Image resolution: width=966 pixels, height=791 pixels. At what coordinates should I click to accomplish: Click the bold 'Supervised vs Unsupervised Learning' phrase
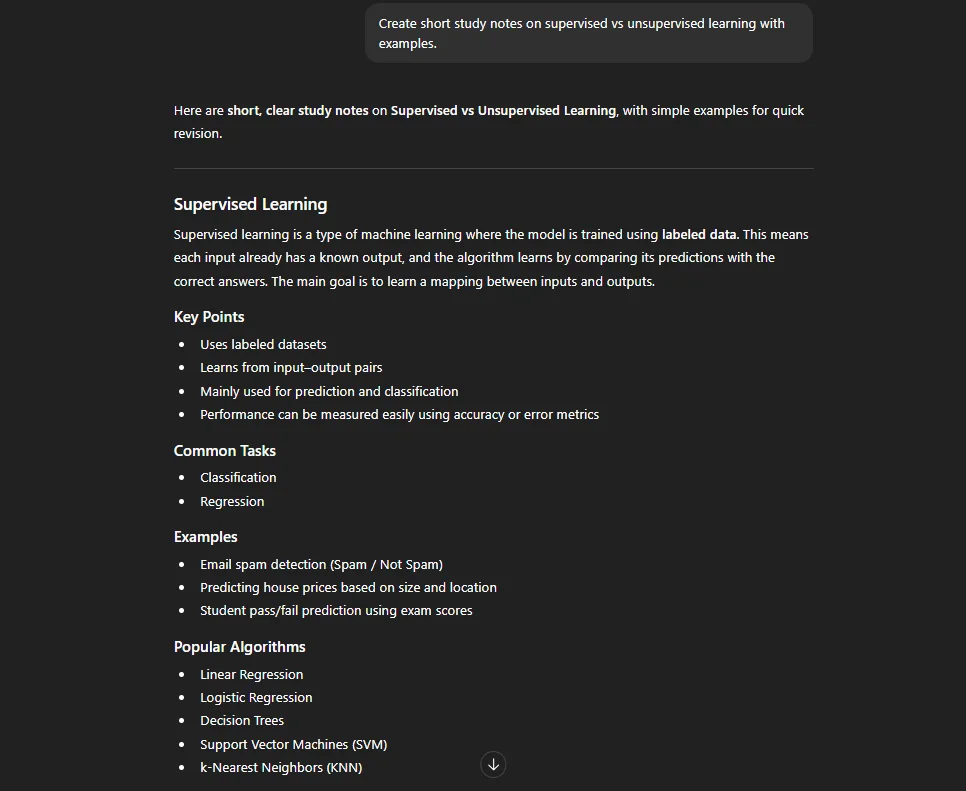(503, 110)
